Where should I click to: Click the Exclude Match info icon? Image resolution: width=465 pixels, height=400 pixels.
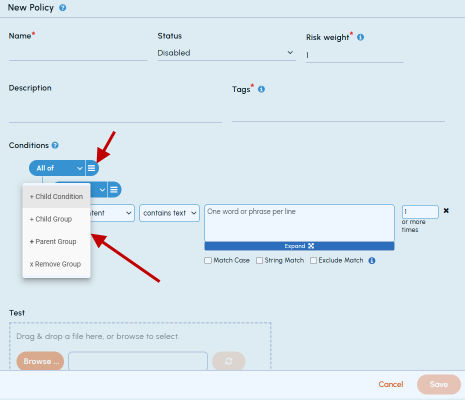coord(372,261)
